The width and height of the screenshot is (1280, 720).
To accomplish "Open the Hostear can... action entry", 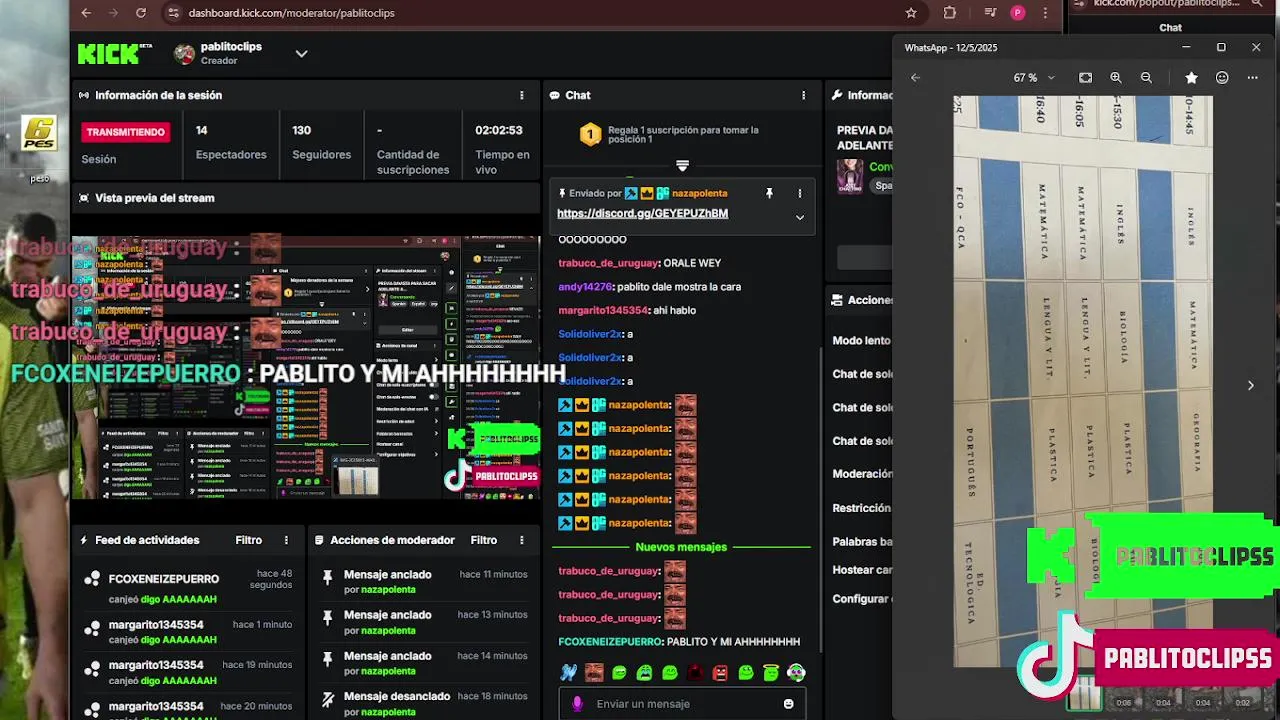I will (x=862, y=570).
